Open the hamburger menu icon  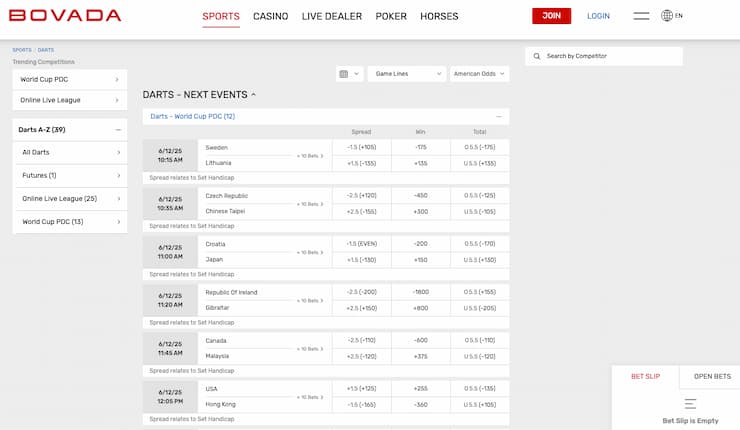pyautogui.click(x=641, y=16)
